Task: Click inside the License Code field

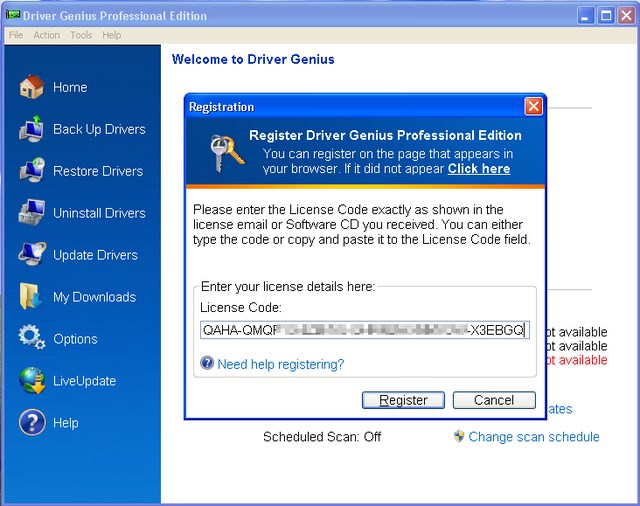Action: (x=365, y=330)
